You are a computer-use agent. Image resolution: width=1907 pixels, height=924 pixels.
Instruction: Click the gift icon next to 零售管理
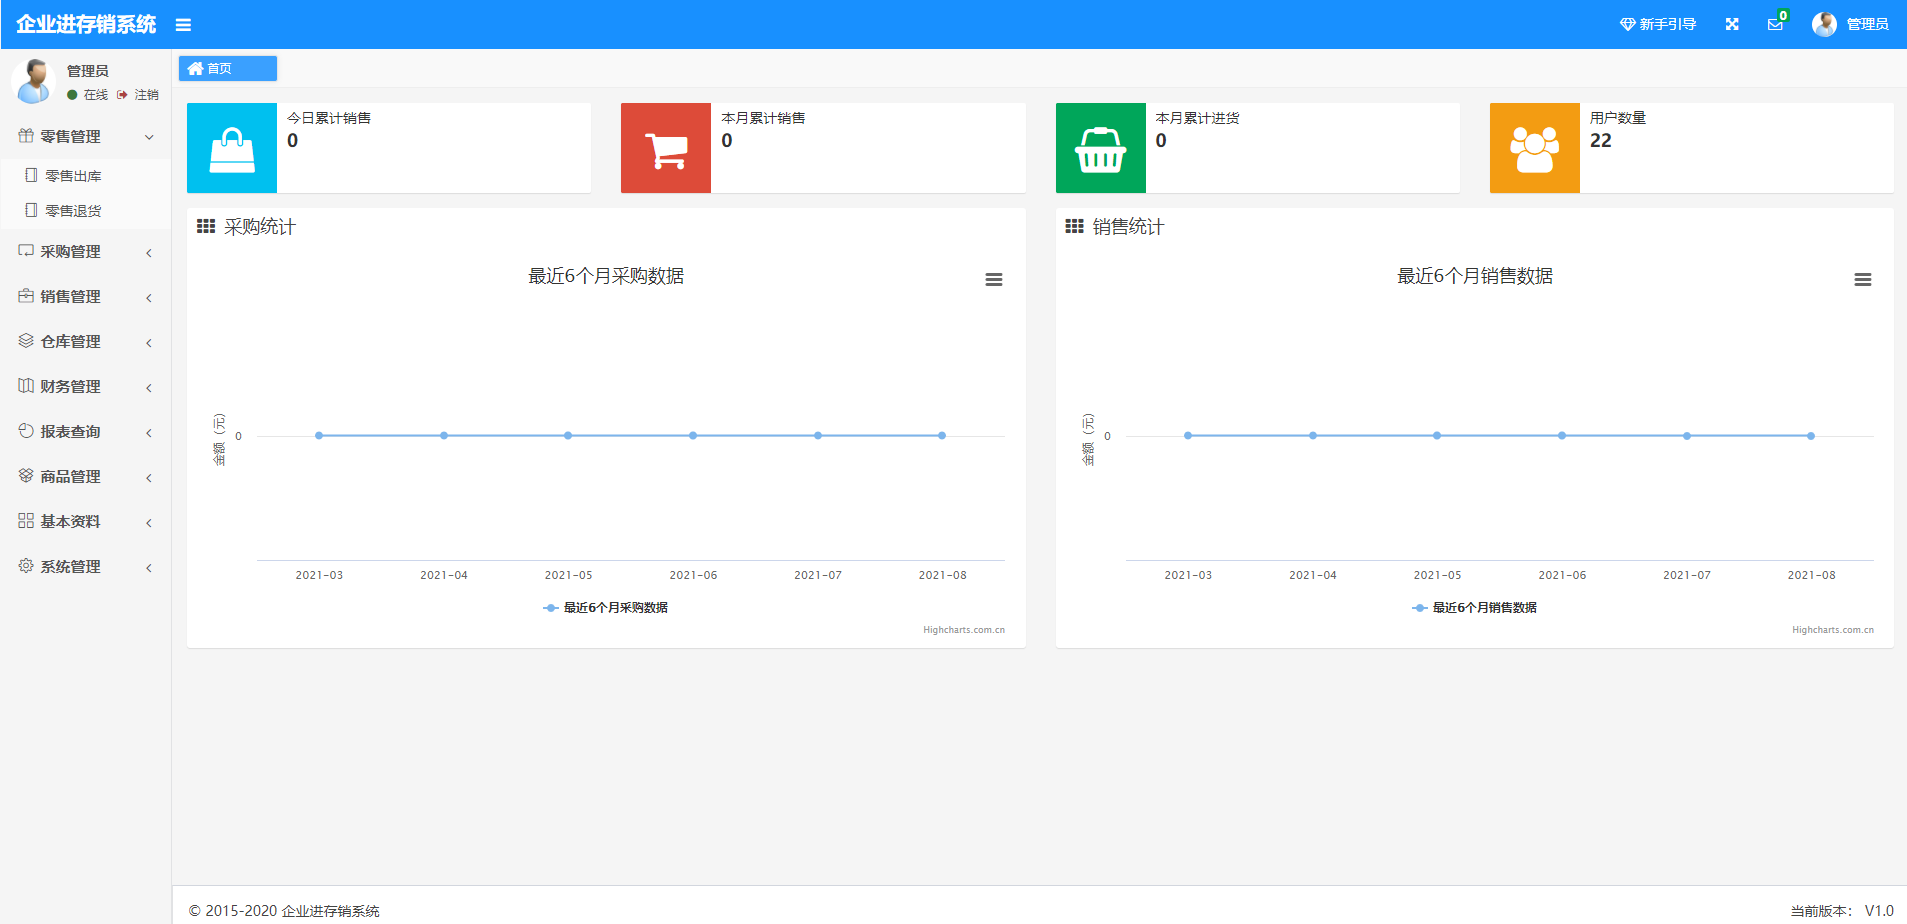26,136
